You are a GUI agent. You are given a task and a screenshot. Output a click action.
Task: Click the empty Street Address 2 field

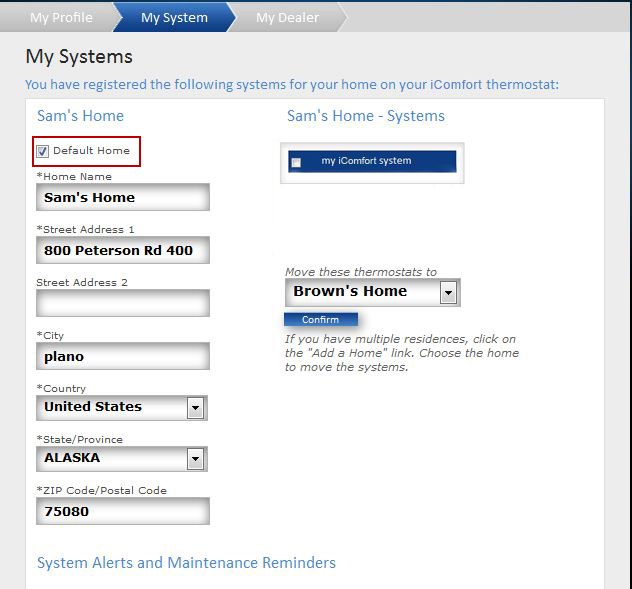[x=122, y=303]
